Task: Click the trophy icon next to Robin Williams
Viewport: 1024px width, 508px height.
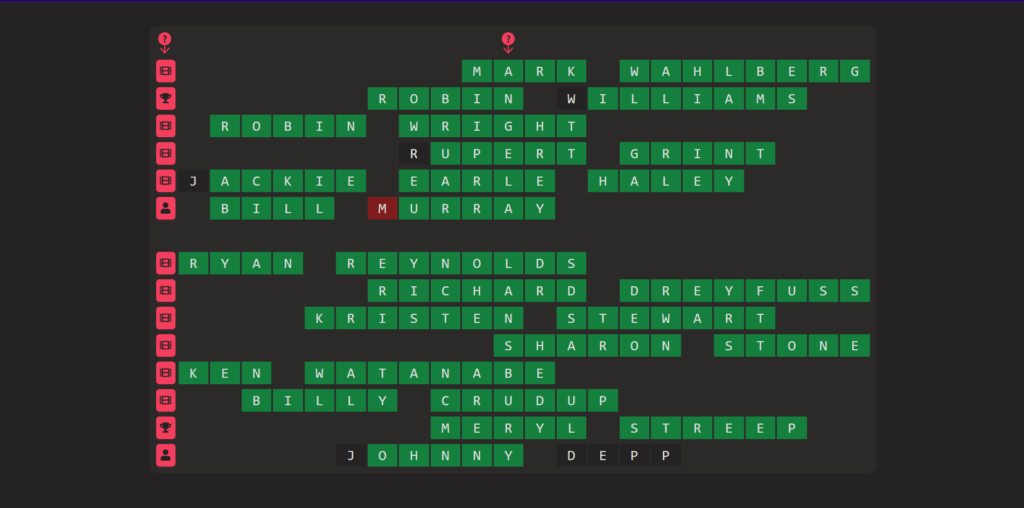Action: pos(165,99)
